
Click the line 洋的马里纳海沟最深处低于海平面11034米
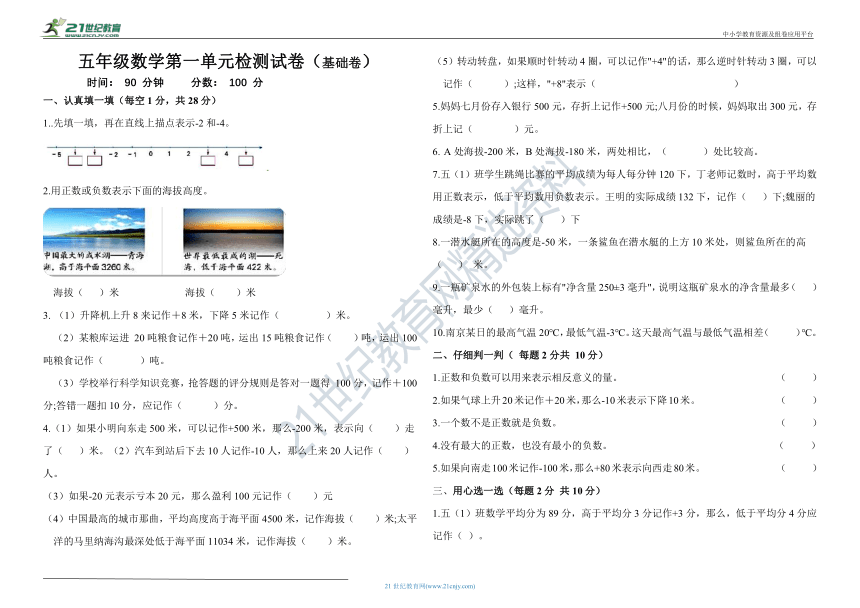pos(203,541)
